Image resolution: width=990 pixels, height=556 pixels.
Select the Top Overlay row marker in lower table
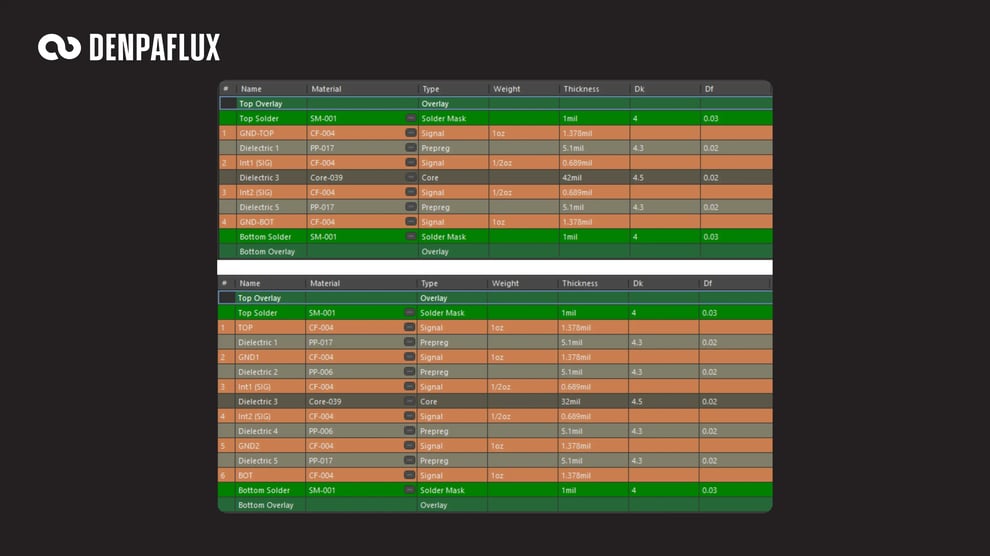(x=227, y=298)
